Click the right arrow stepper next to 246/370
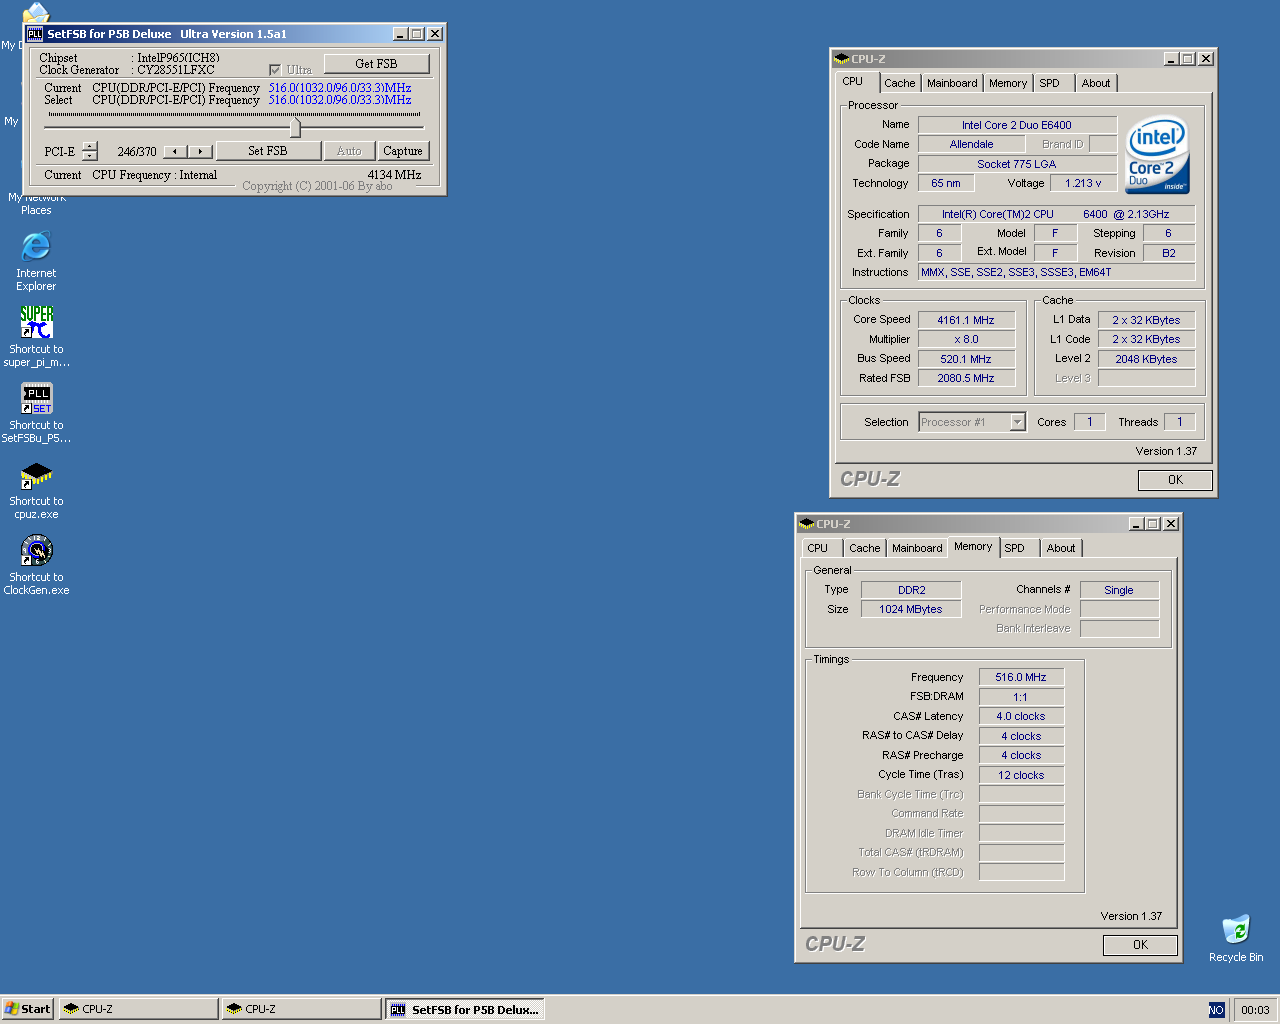Viewport: 1280px width, 1024px height. pos(201,151)
